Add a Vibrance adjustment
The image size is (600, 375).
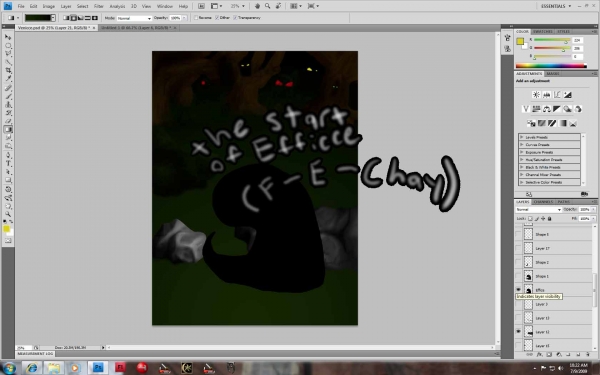pyautogui.click(x=526, y=109)
